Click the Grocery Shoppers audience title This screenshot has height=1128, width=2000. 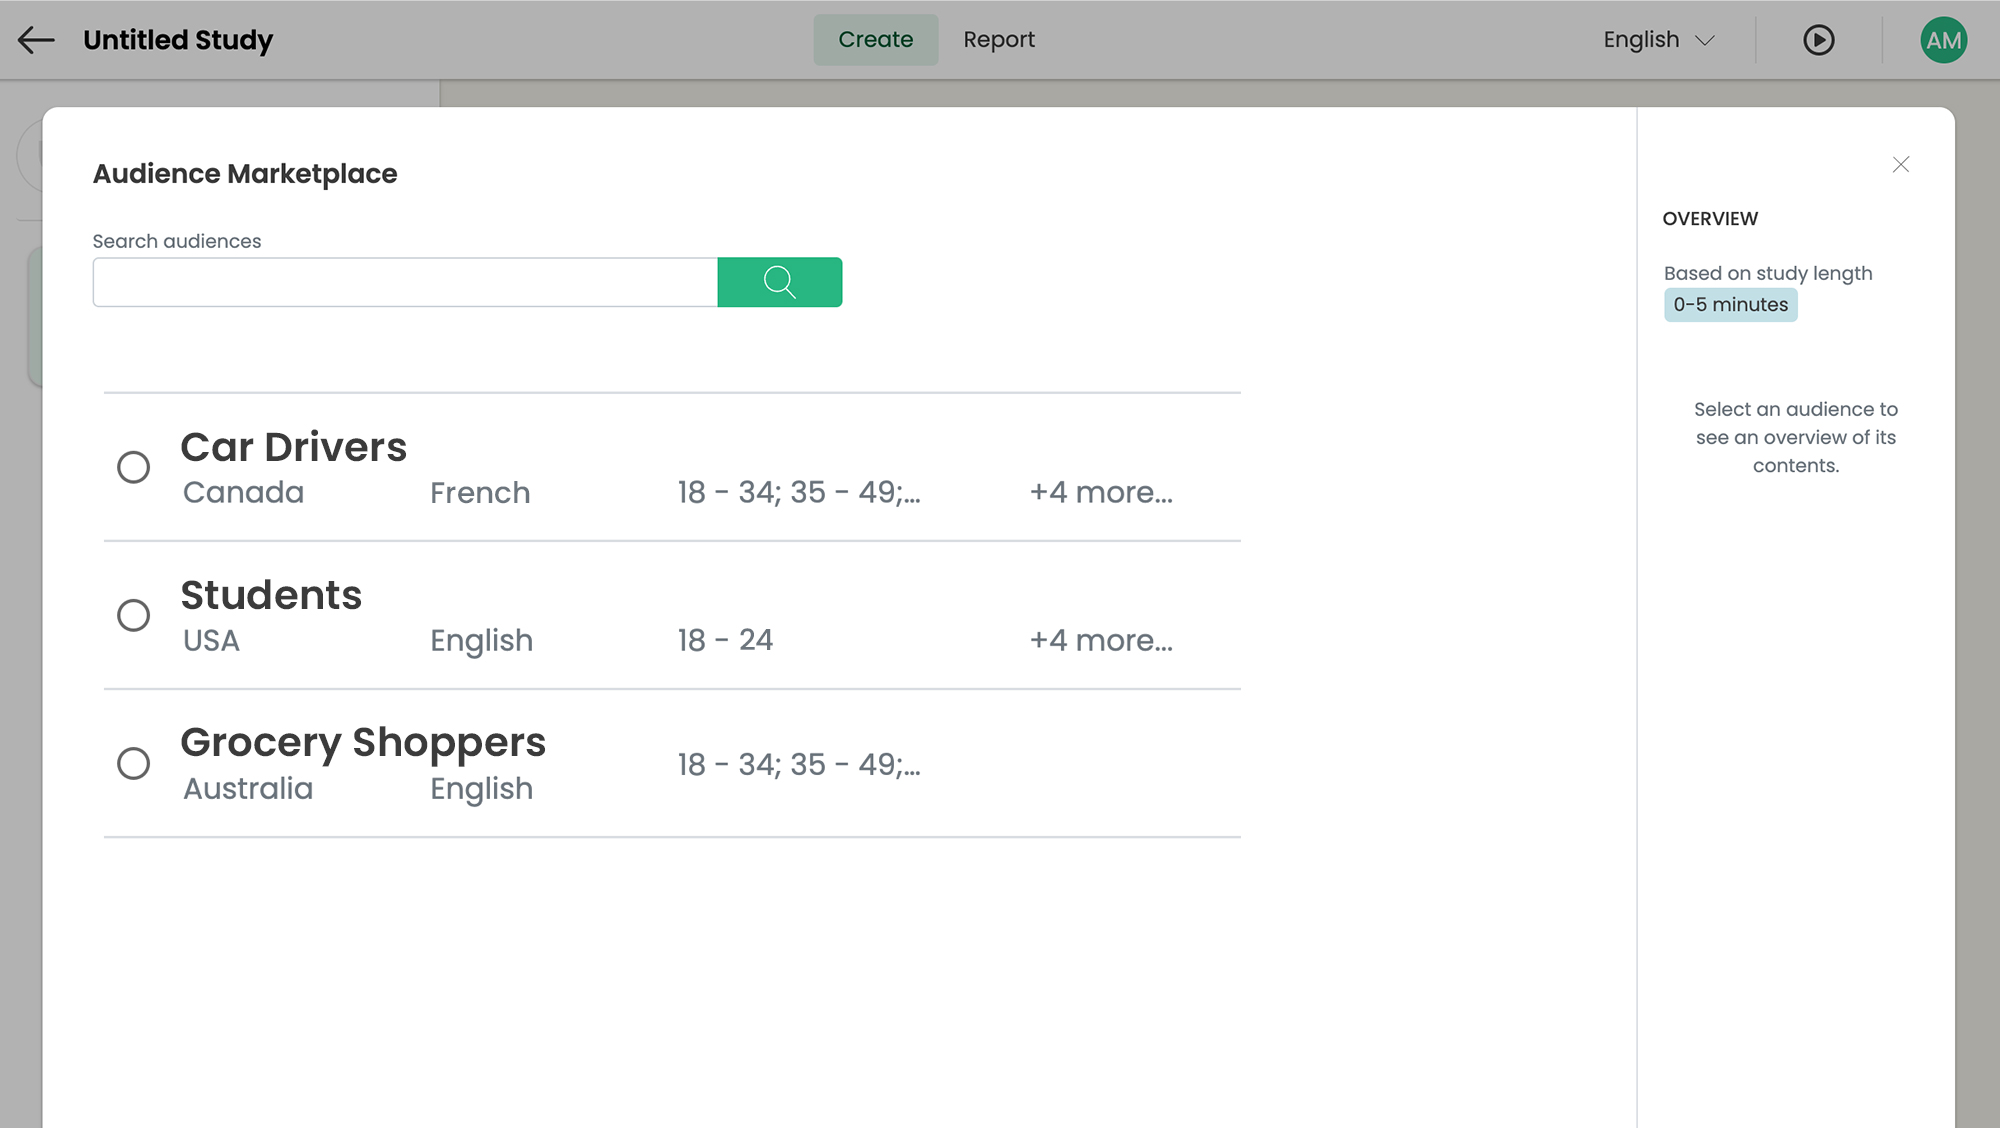click(x=363, y=742)
